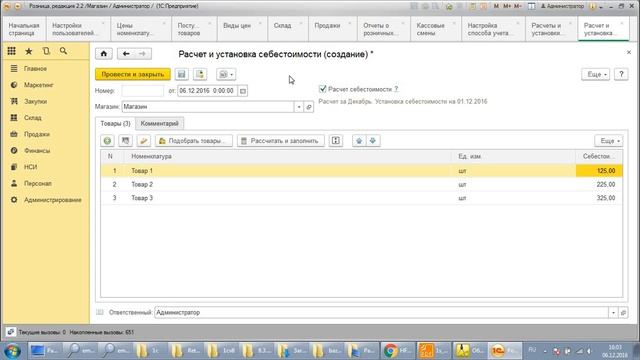Add a new row with green plus

pyautogui.click(x=107, y=141)
